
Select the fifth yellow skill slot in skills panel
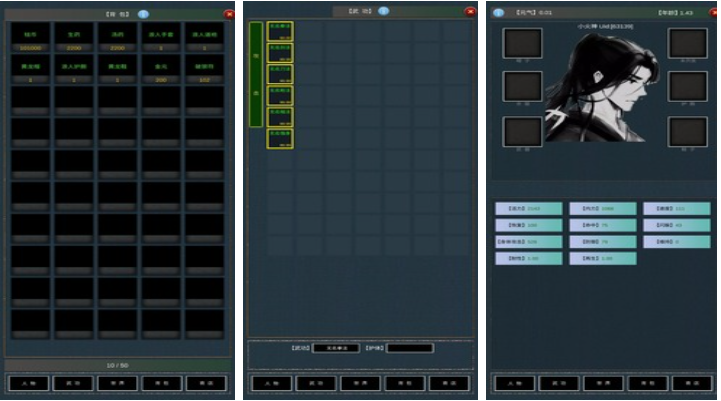280,117
